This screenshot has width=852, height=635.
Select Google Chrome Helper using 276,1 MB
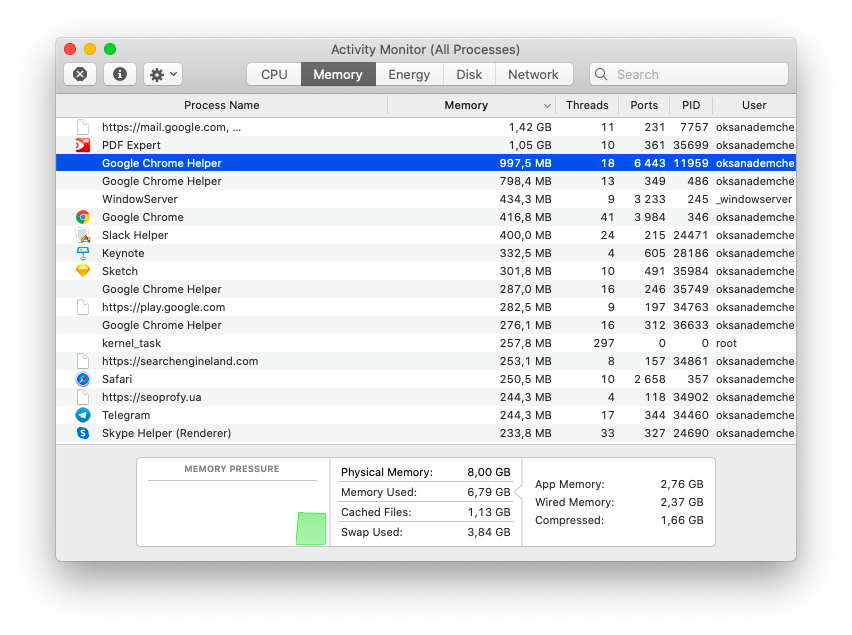(426, 325)
